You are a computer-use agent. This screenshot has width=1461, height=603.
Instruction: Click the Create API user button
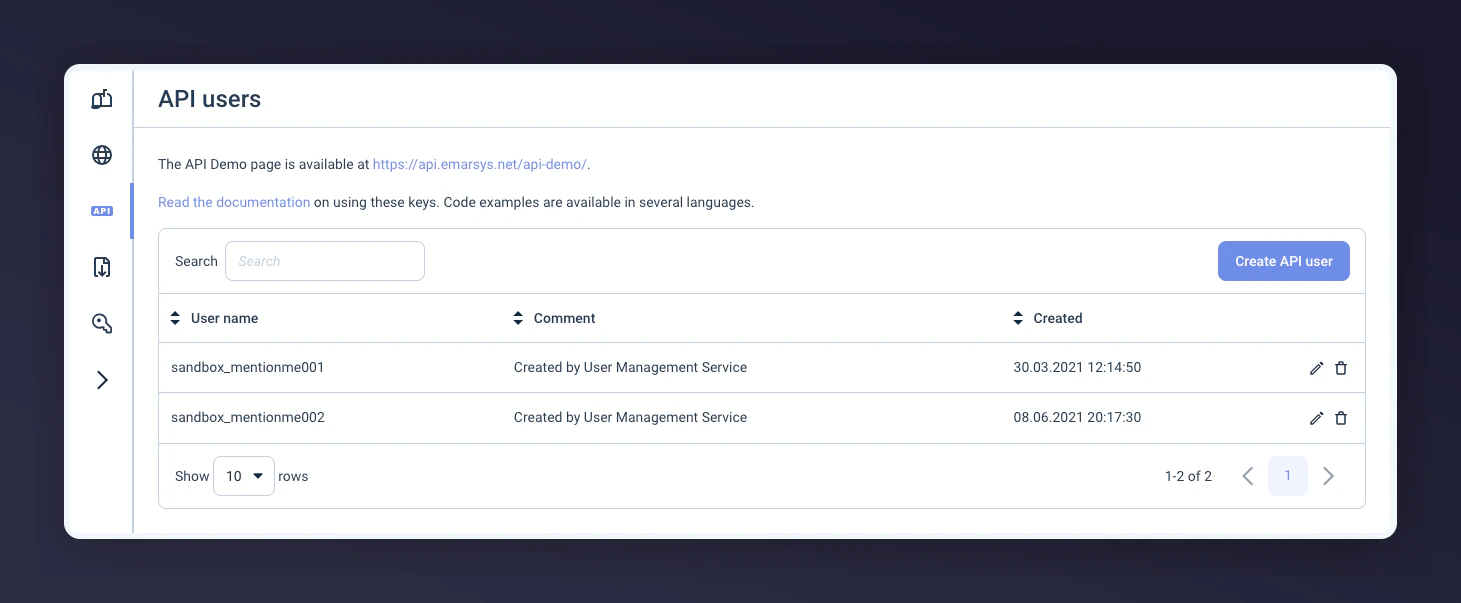point(1284,261)
